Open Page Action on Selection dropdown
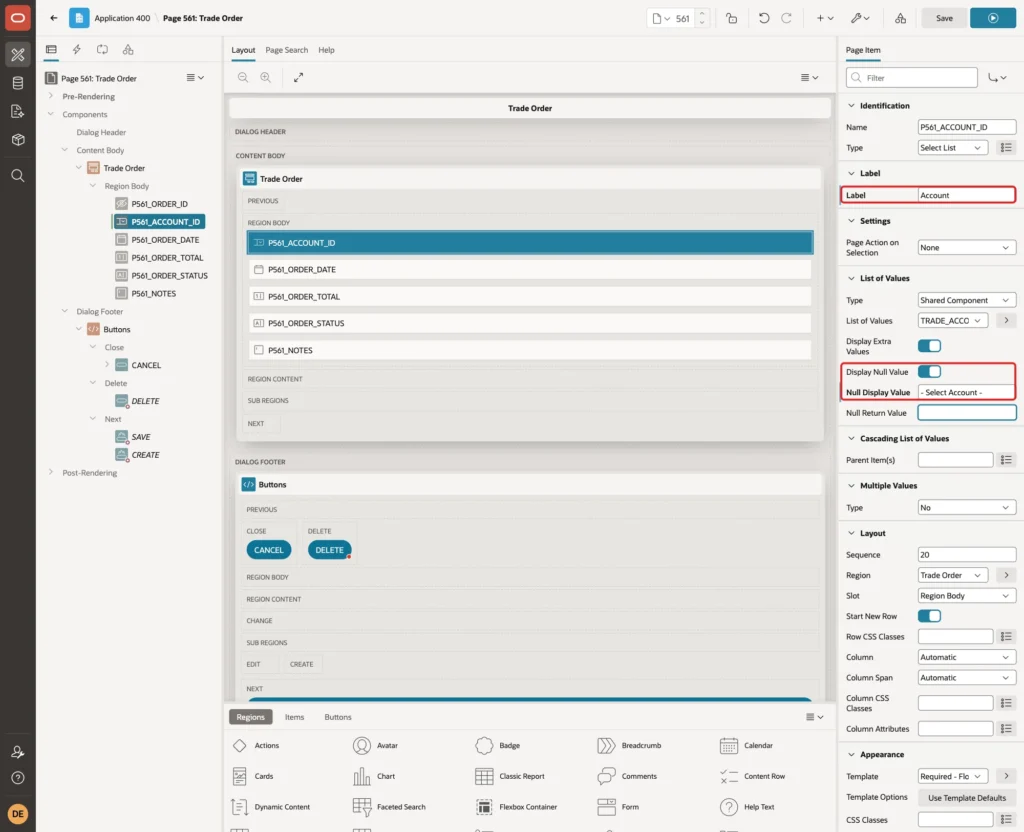 967,248
